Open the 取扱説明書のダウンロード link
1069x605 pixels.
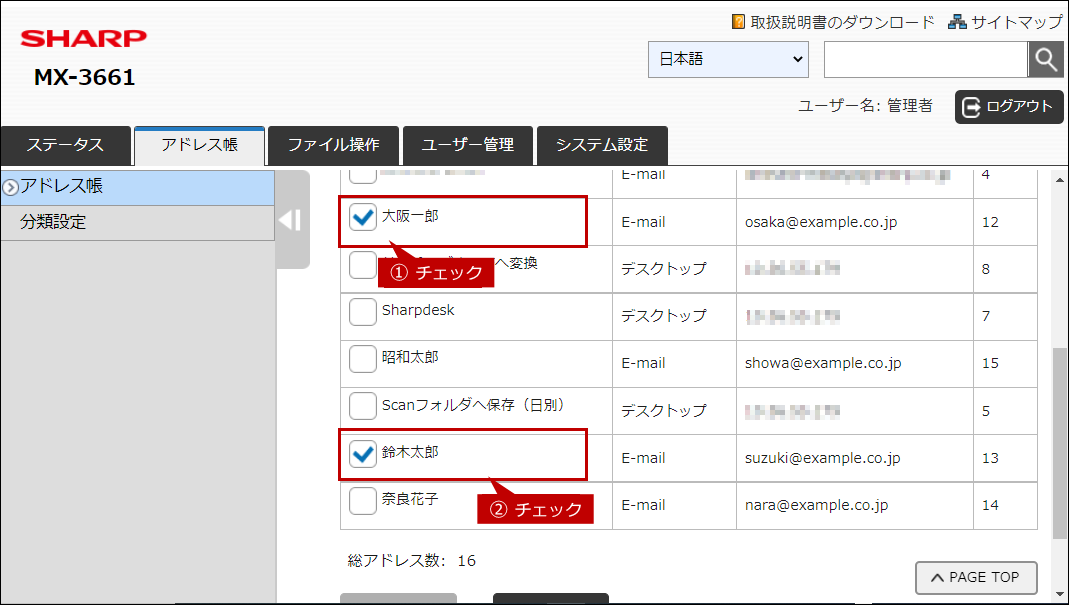842,22
